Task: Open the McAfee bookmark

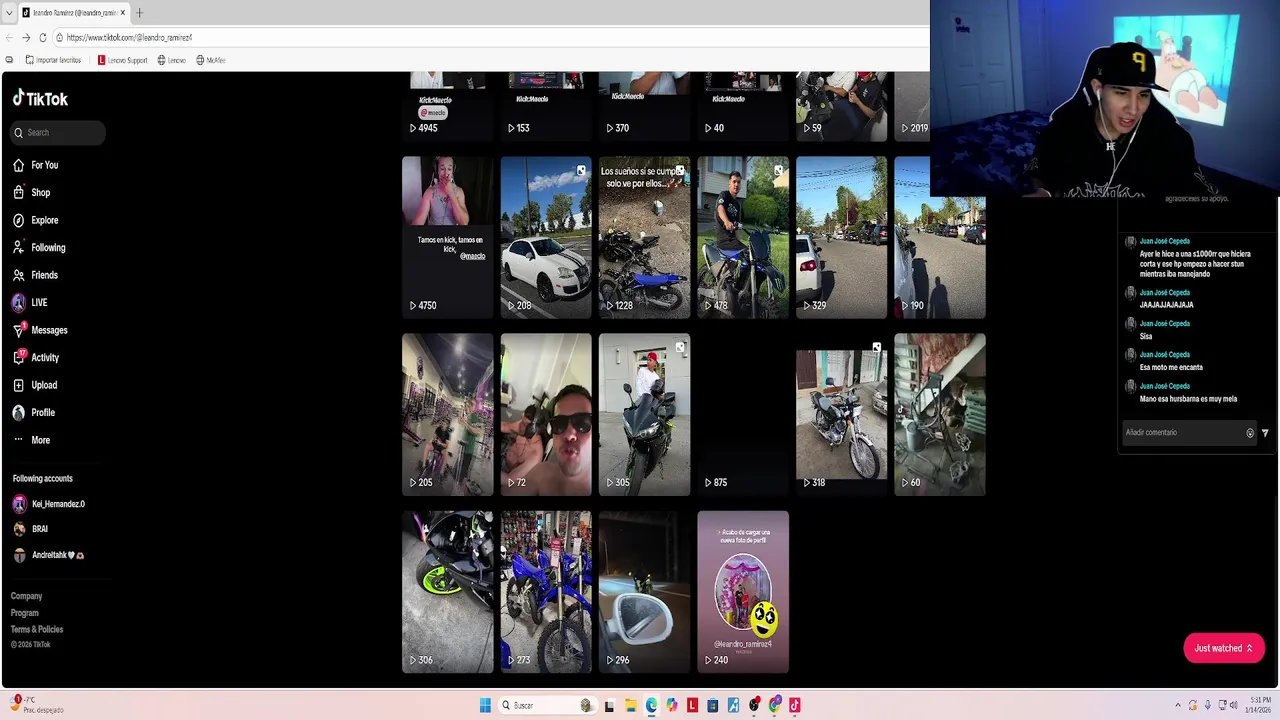Action: pyautogui.click(x=211, y=60)
